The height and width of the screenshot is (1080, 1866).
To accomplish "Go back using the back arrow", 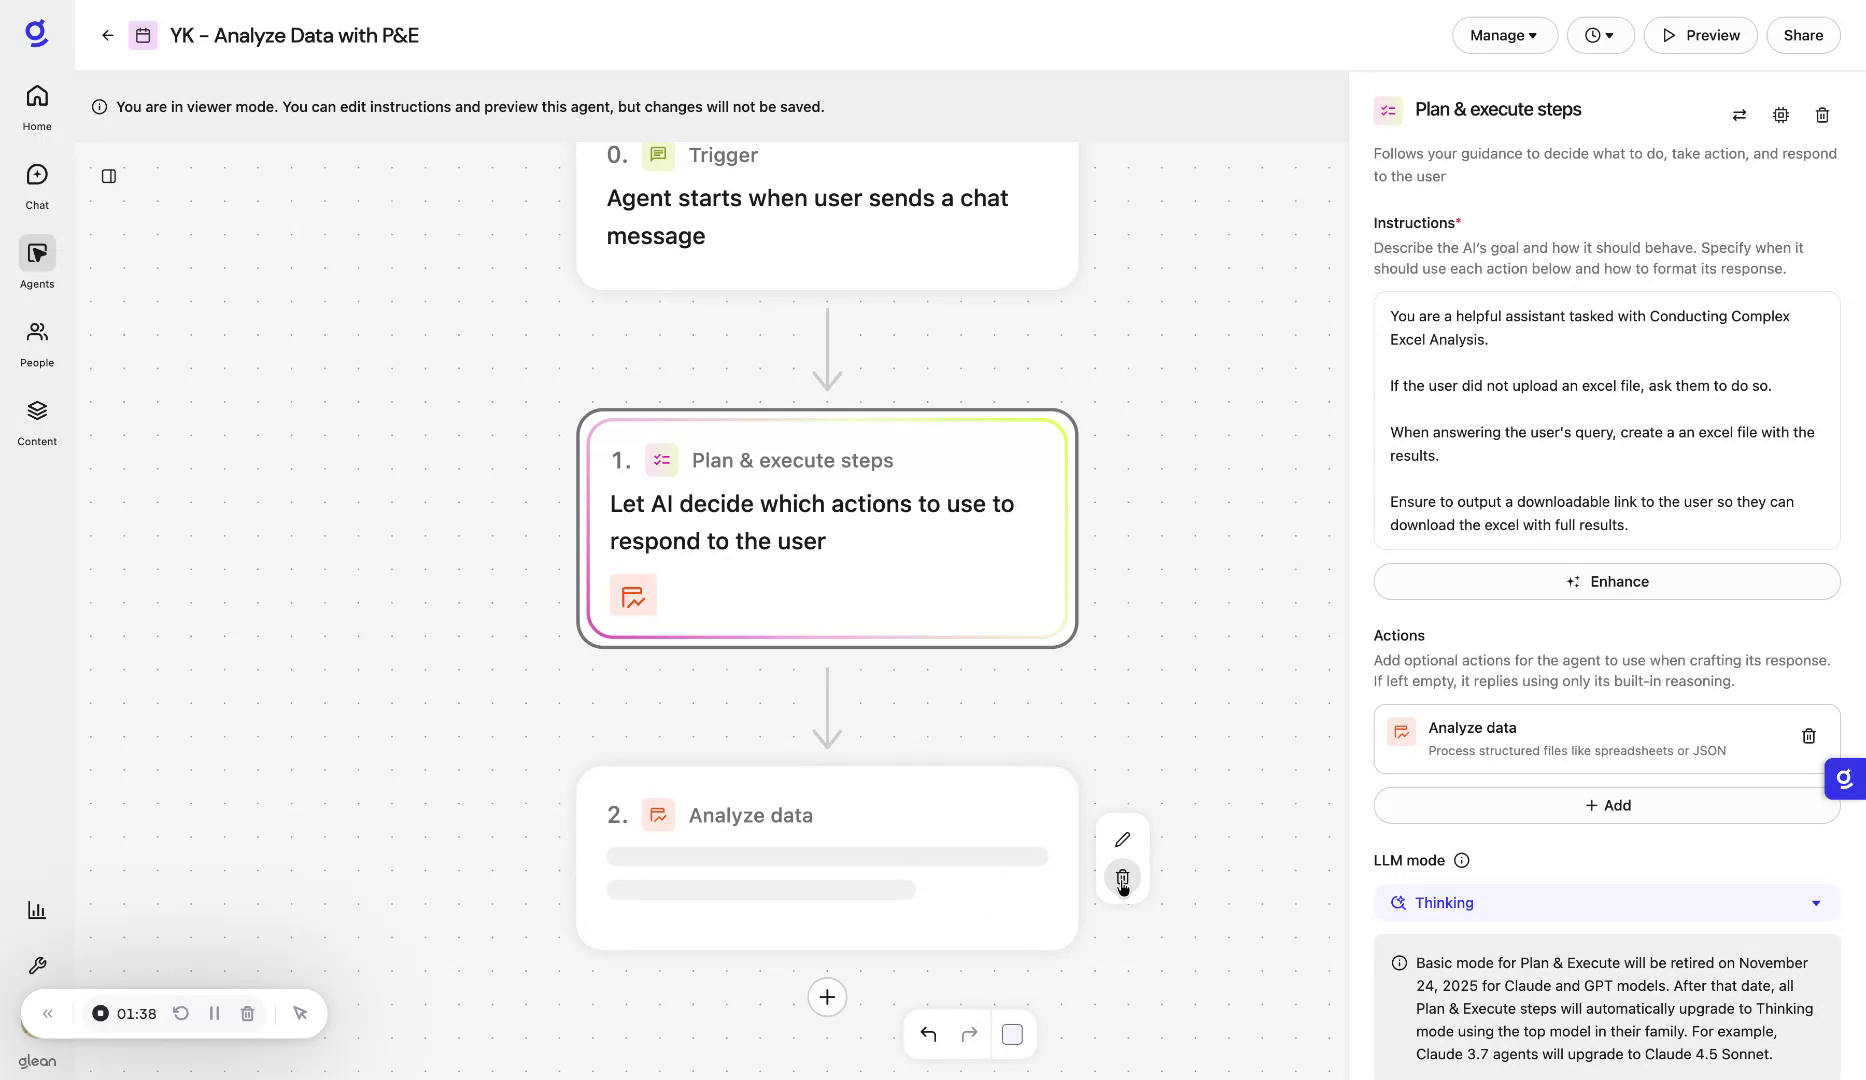I will tap(107, 35).
